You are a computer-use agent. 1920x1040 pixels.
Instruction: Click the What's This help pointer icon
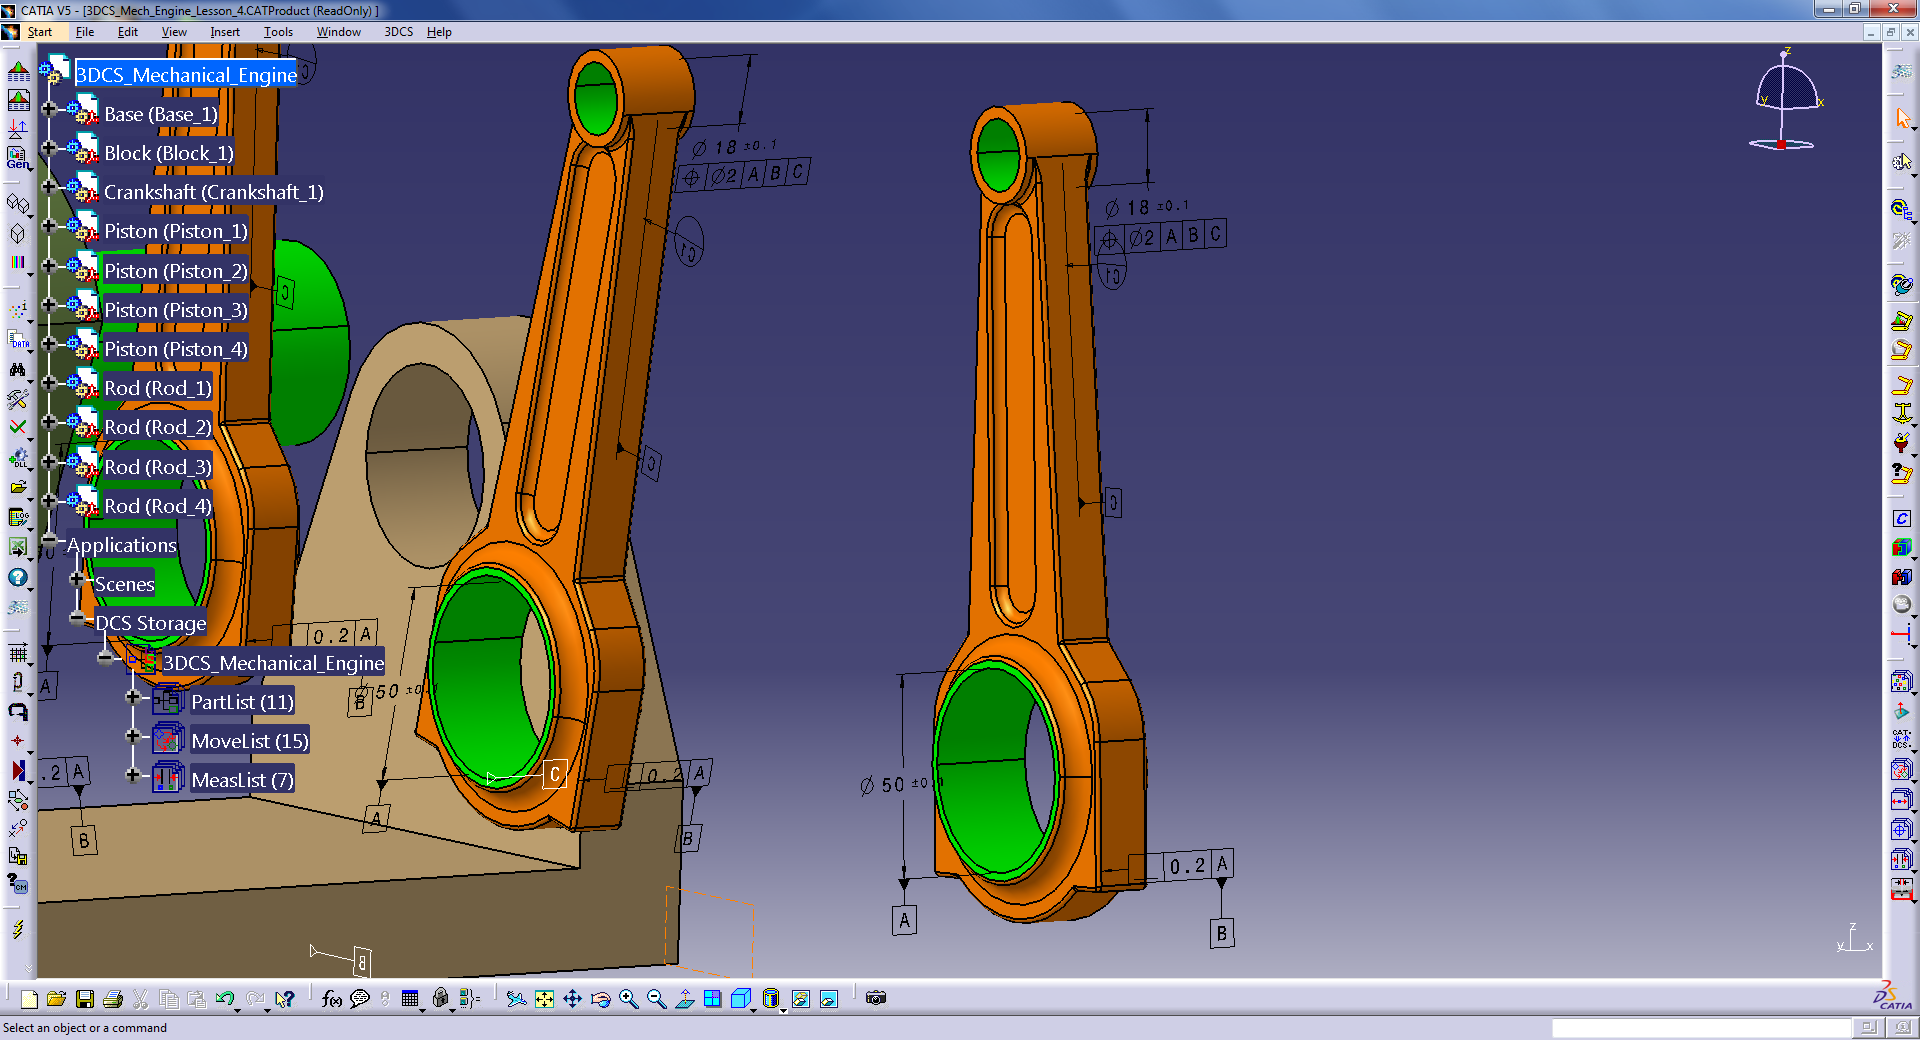pos(285,999)
